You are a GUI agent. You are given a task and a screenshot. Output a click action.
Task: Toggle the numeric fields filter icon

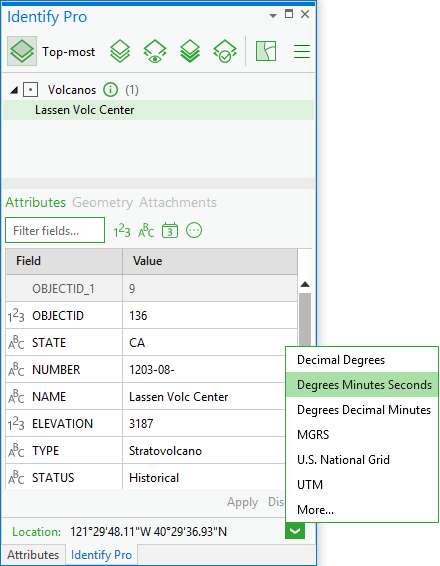122,231
